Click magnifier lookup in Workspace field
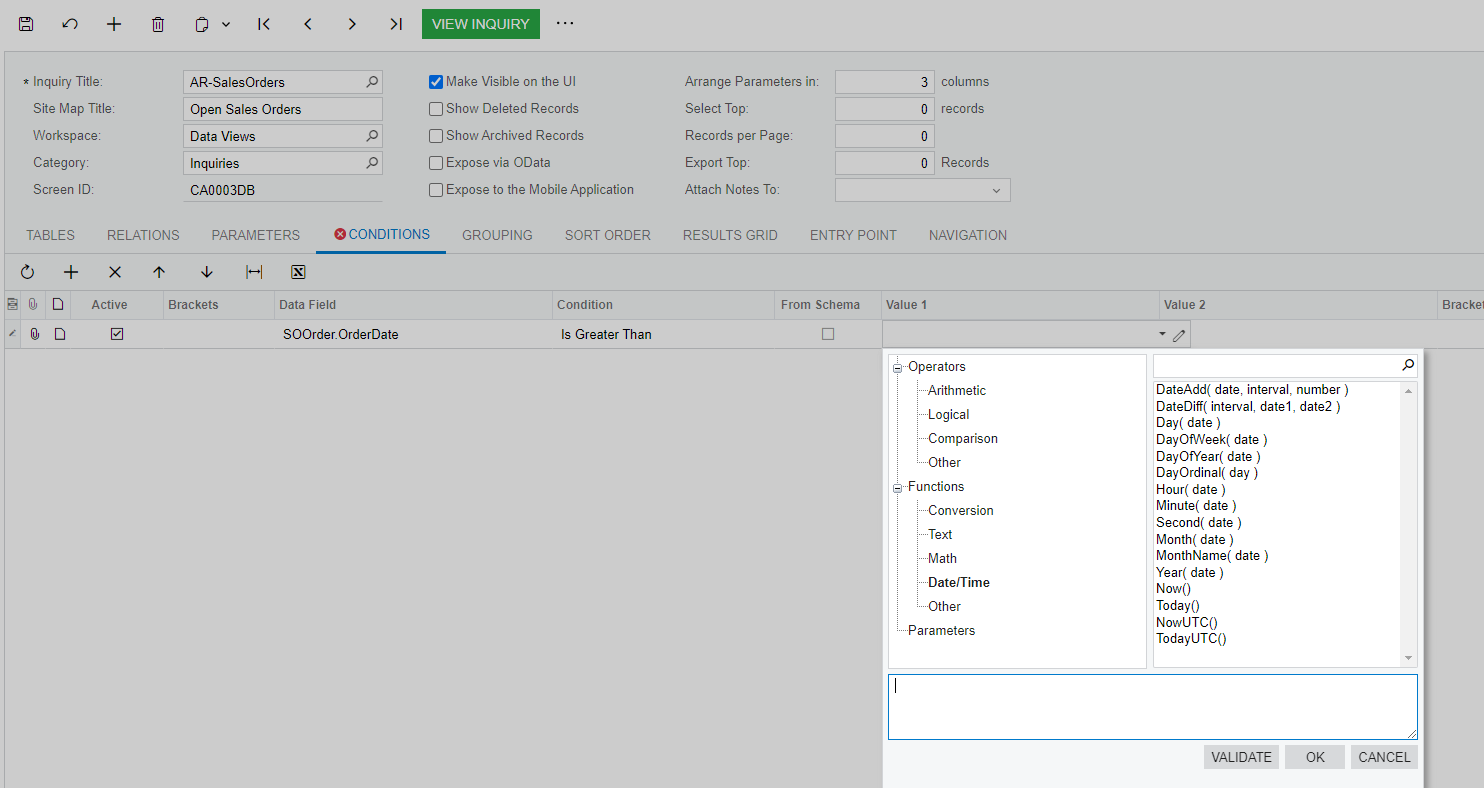Image resolution: width=1484 pixels, height=788 pixels. coord(372,136)
